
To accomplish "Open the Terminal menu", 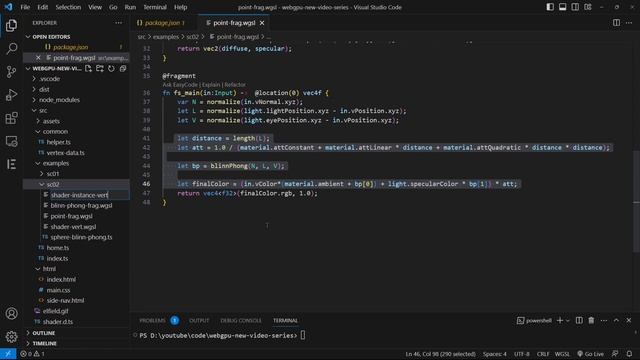I will [155, 7].
